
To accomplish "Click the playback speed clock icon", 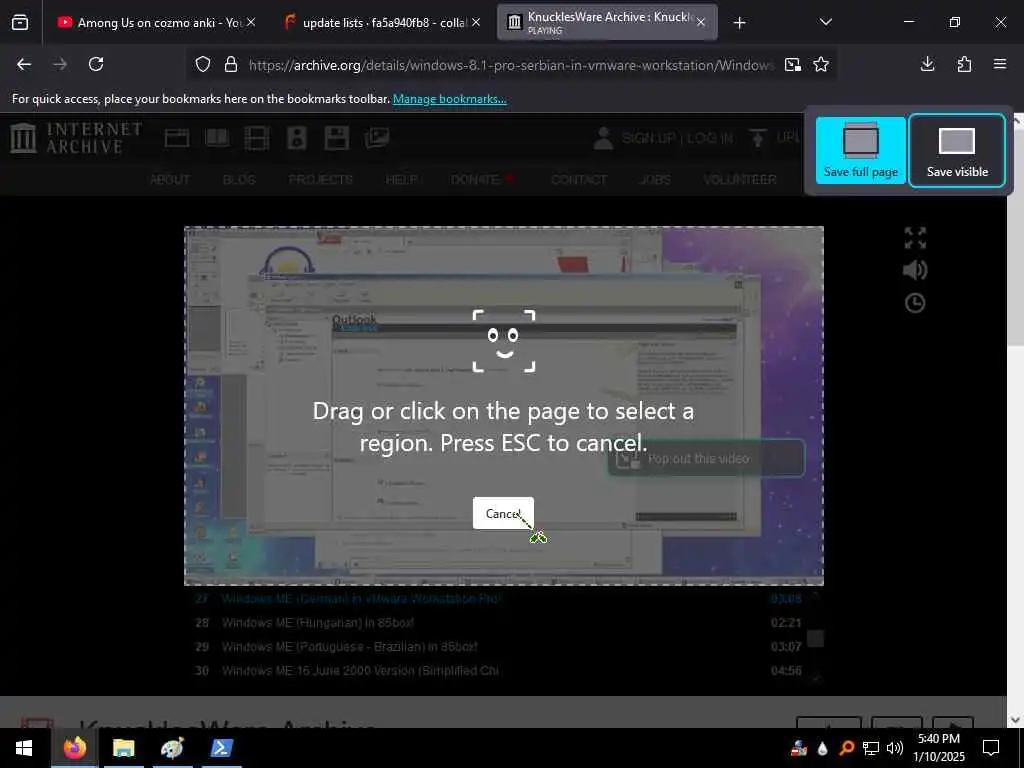I will (915, 303).
